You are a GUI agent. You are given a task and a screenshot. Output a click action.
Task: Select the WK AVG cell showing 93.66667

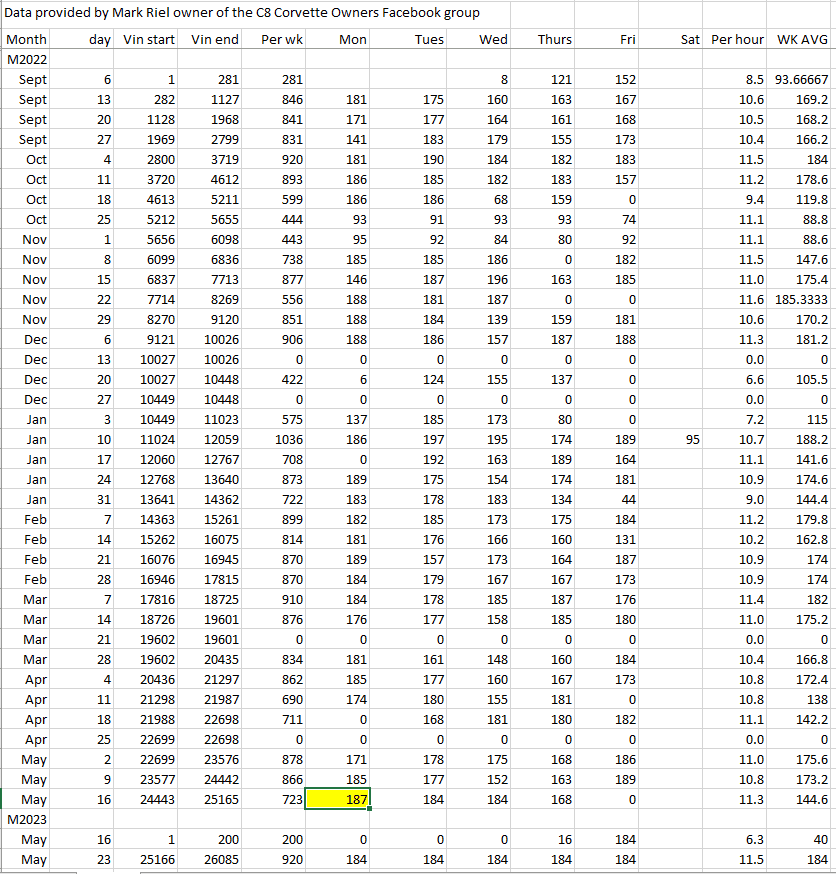click(801, 79)
